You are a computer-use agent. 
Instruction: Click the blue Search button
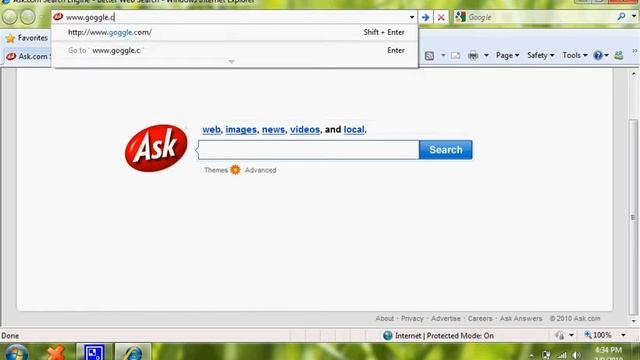445,150
